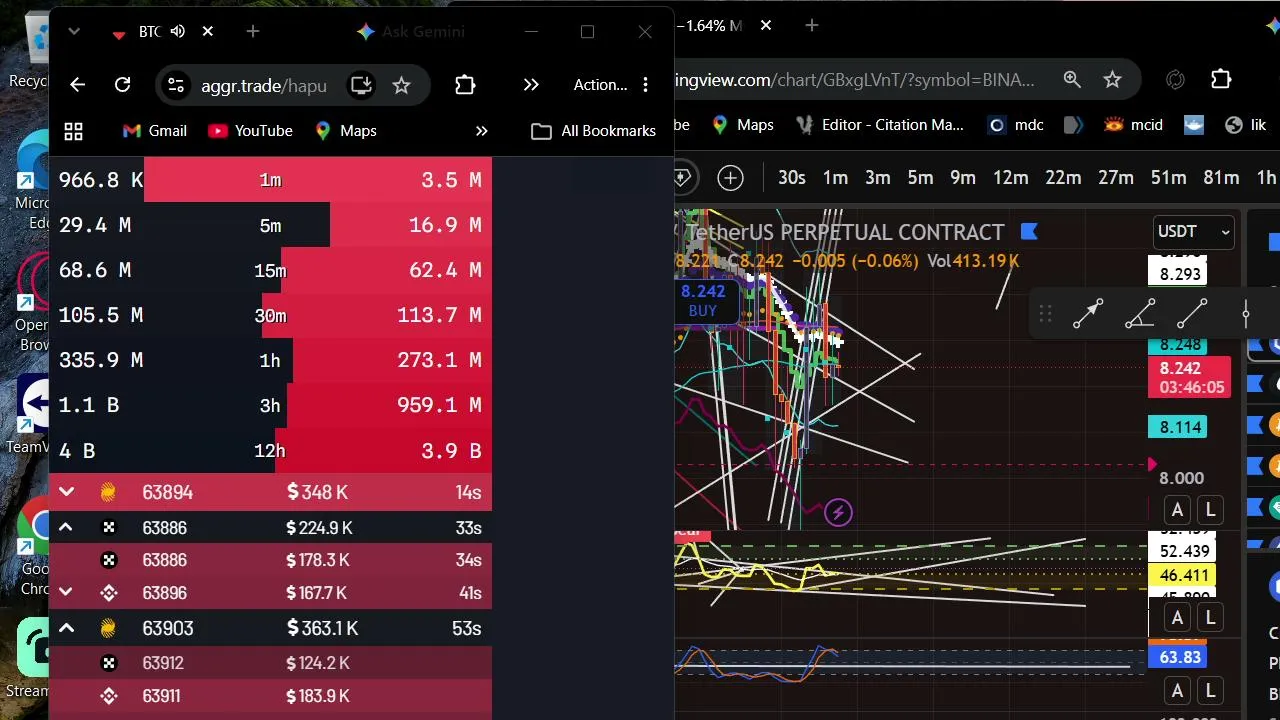Show hidden bookmarks chevron beside Maps

coord(481,131)
